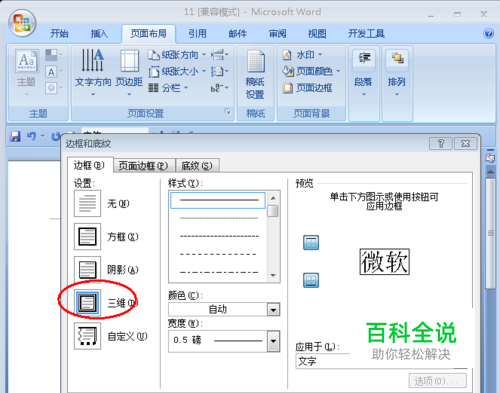Screen dimensions: 500x393
Task: Open theme fonts dropdown
Action: (x=53, y=72)
